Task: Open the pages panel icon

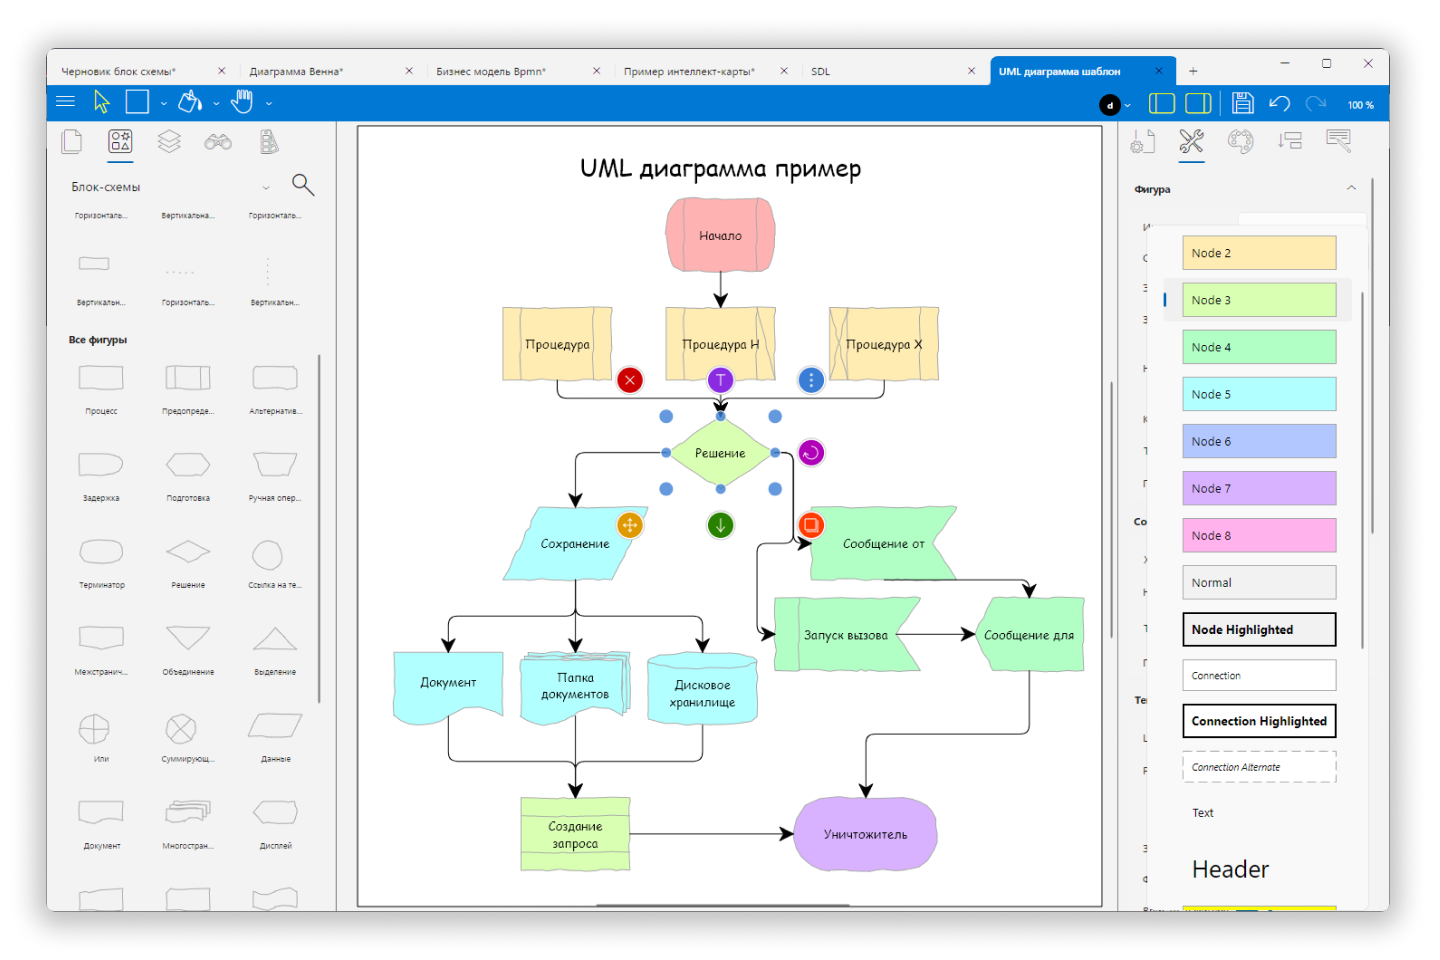Action: point(72,142)
